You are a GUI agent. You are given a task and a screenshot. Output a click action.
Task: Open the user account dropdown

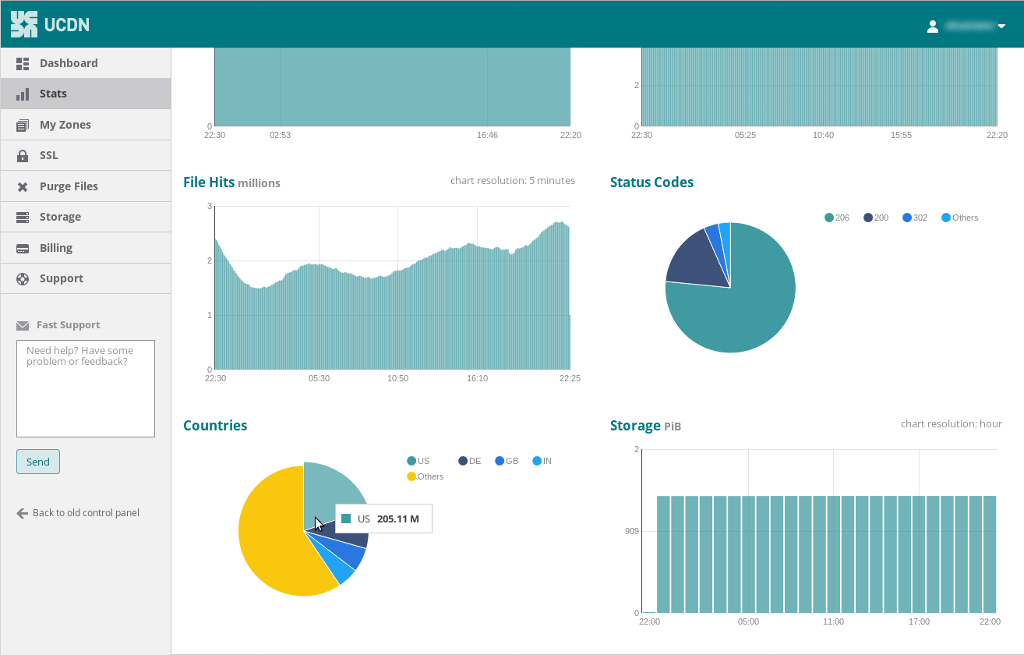(x=966, y=26)
